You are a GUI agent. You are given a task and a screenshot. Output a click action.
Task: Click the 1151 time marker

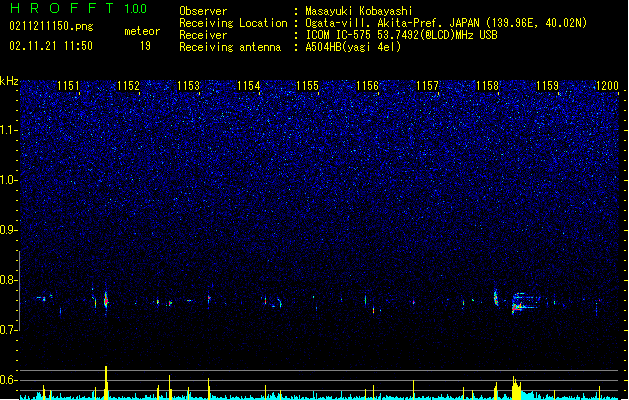pos(68,86)
